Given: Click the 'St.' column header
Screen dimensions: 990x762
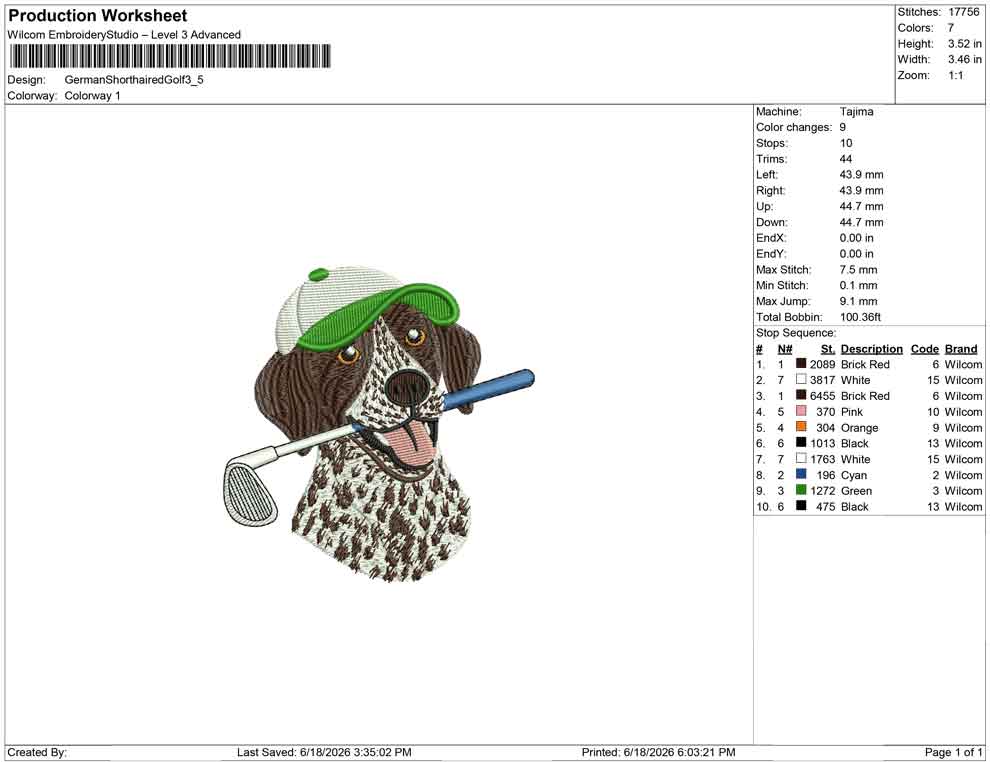Looking at the screenshot, I should tap(828, 348).
